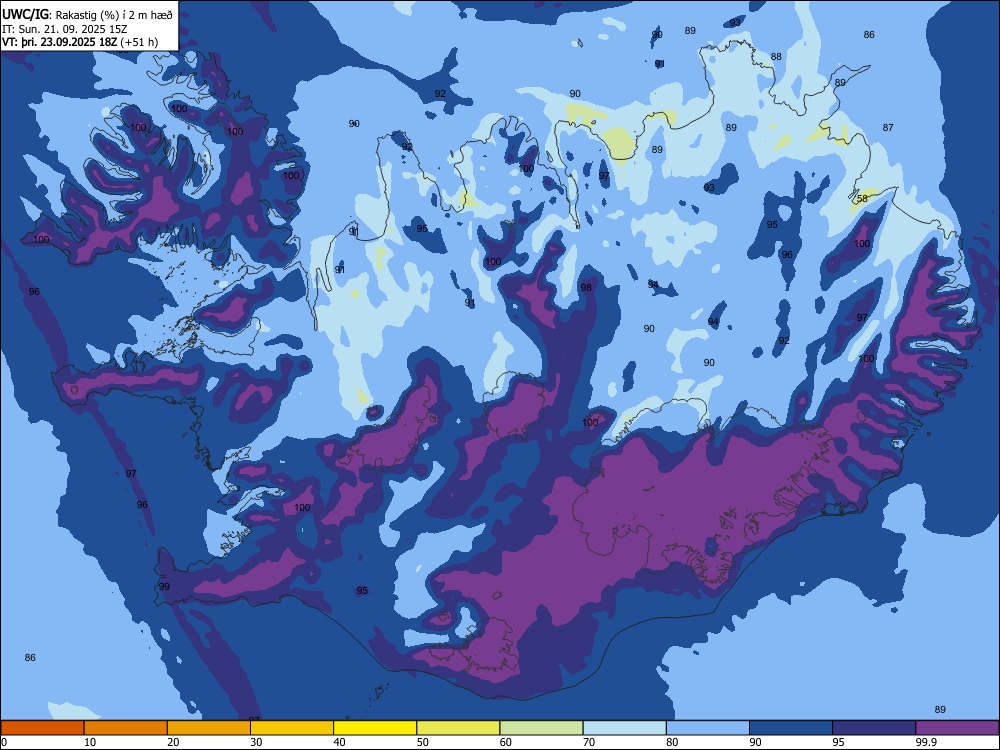Pick the purple legend swatch above 99.9
The height and width of the screenshot is (750, 1000).
(x=957, y=728)
